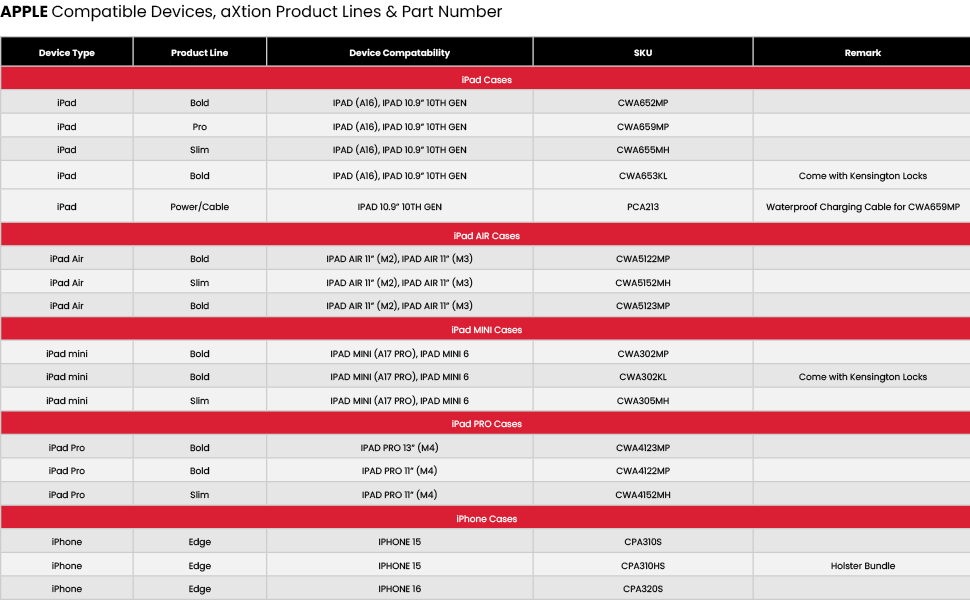Click the iPad PRO Cases section banner

[486, 423]
